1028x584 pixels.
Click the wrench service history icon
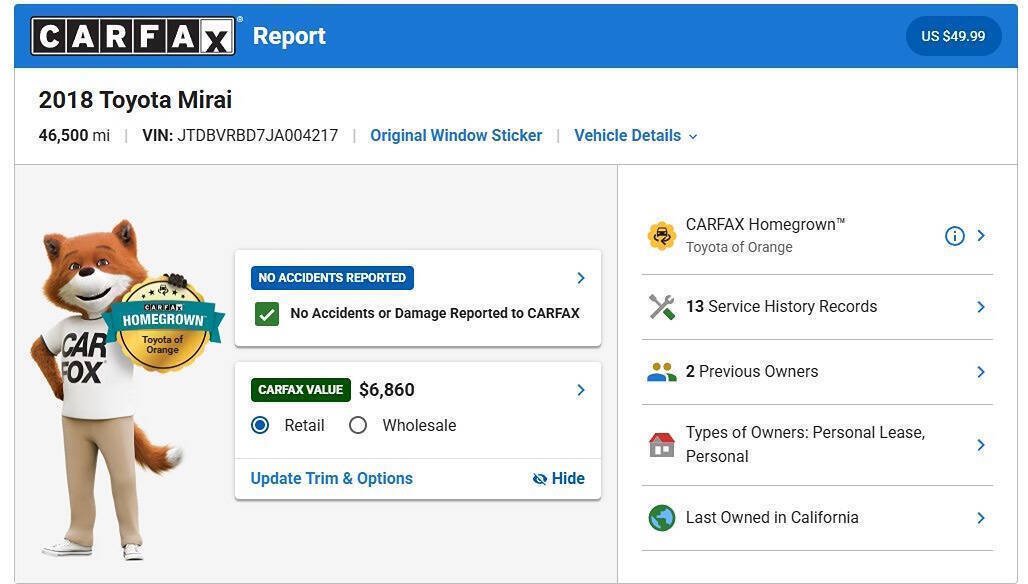tap(662, 307)
